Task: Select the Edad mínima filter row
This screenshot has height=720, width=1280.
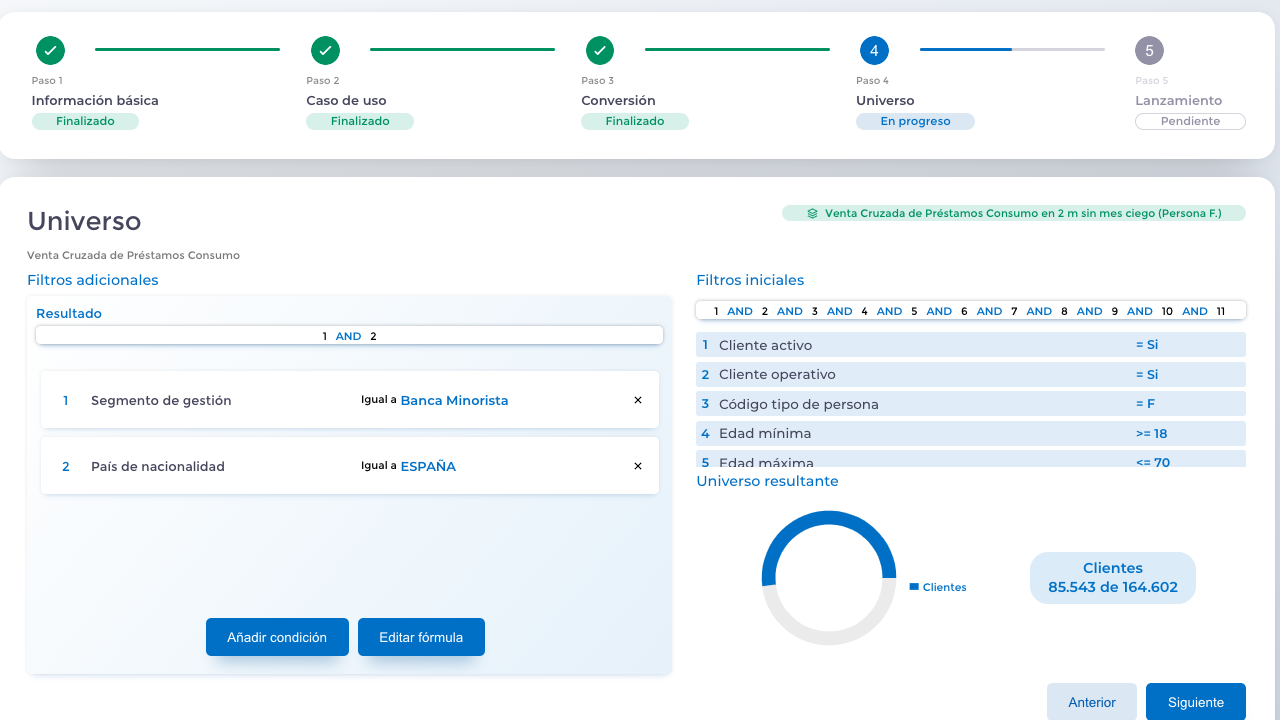Action: point(971,433)
